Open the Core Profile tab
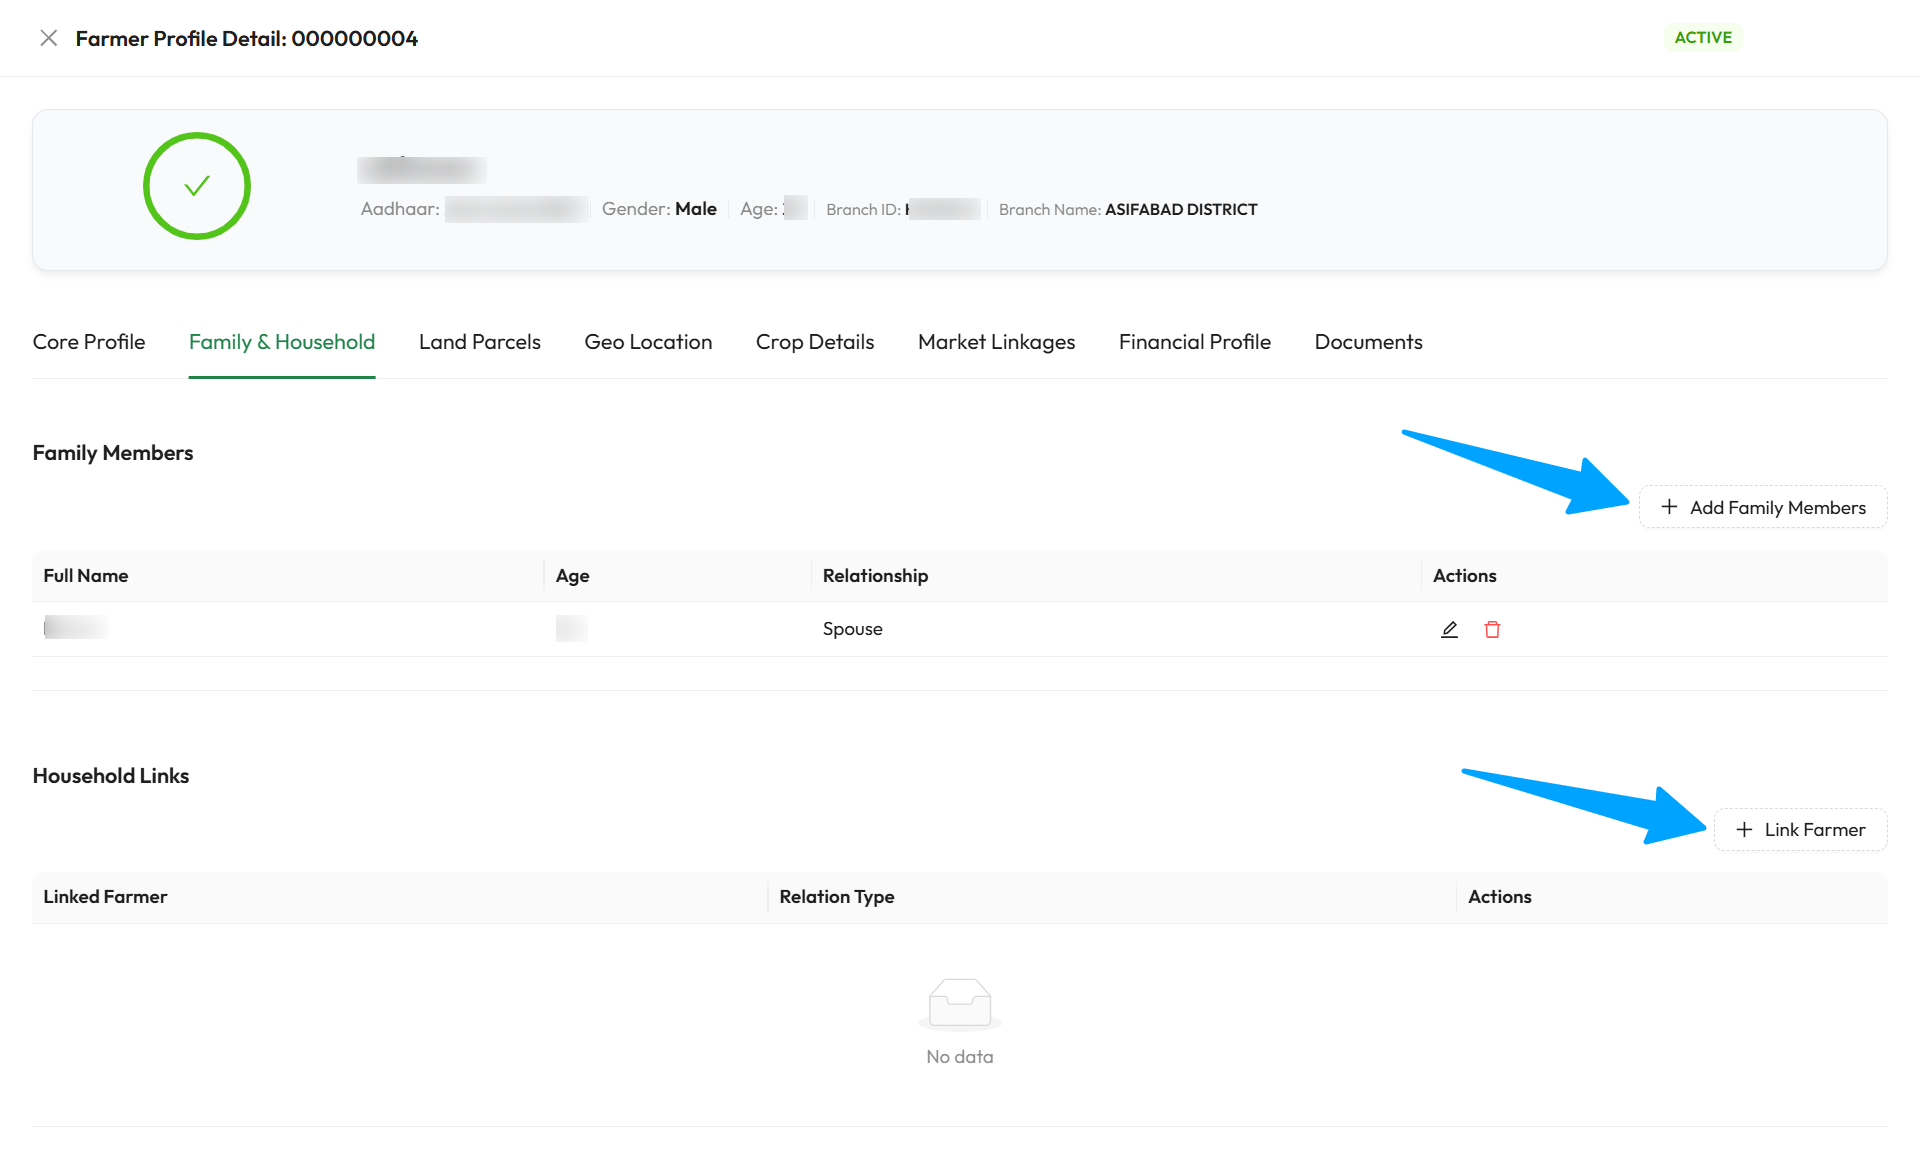The image size is (1920, 1159). pos(89,342)
